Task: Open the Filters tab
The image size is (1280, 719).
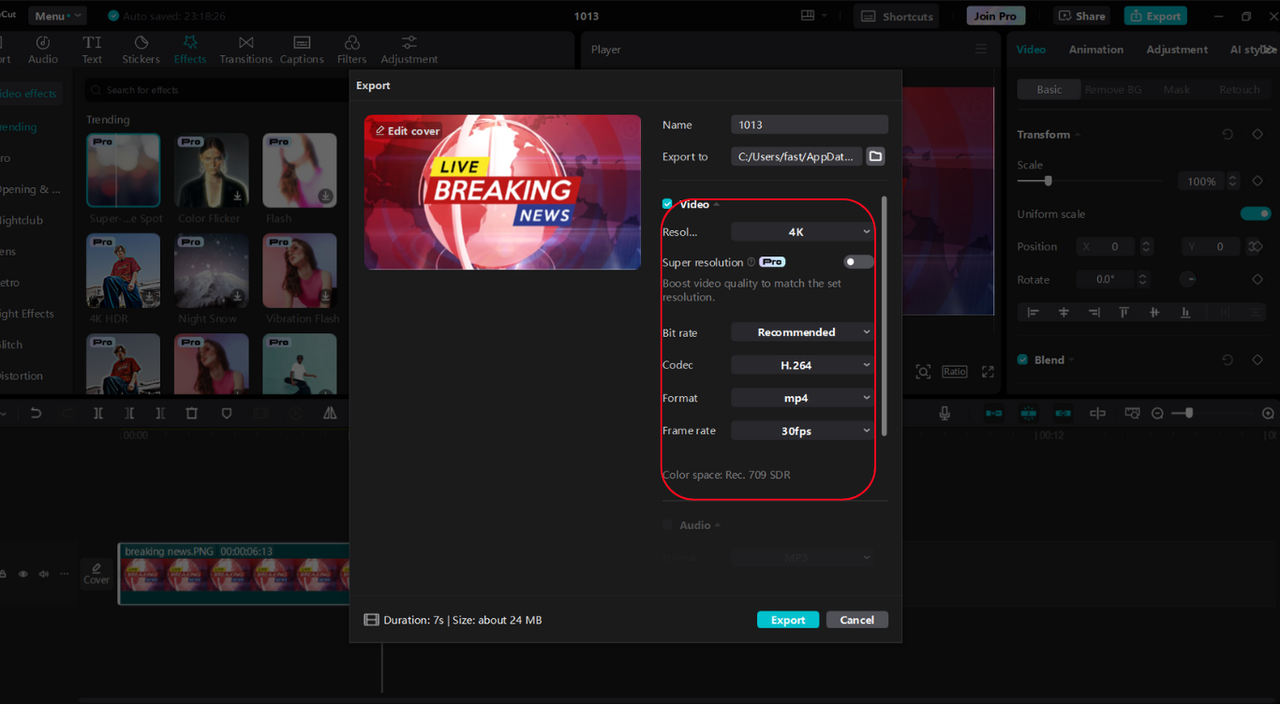Action: (x=352, y=49)
